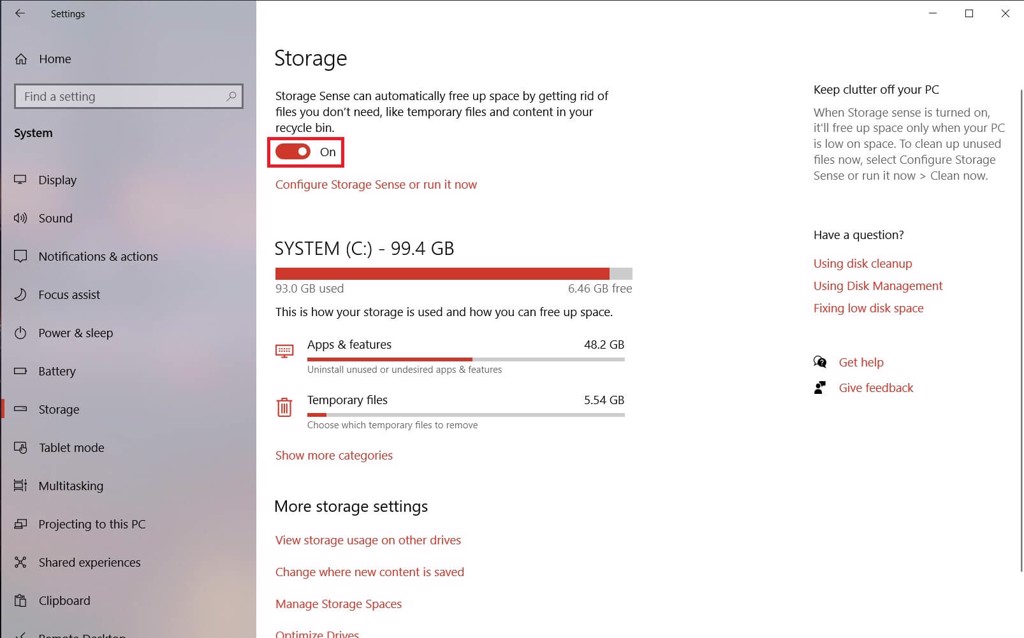Open Notifications & actions page
Image resolution: width=1024 pixels, height=638 pixels.
[x=98, y=256]
